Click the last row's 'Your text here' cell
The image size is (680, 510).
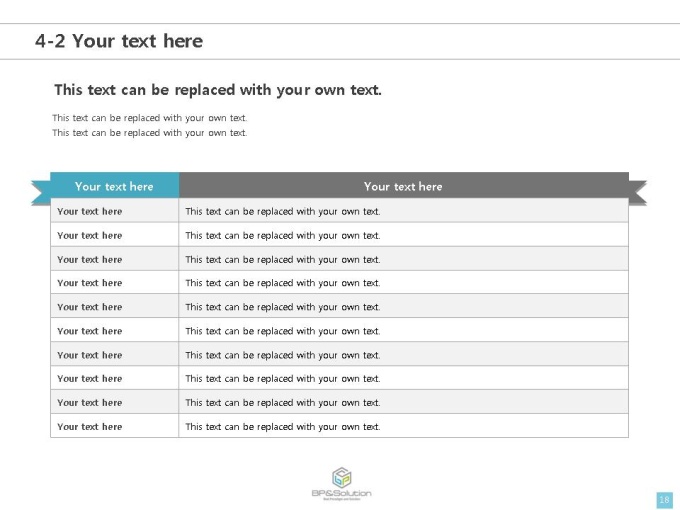pos(114,426)
